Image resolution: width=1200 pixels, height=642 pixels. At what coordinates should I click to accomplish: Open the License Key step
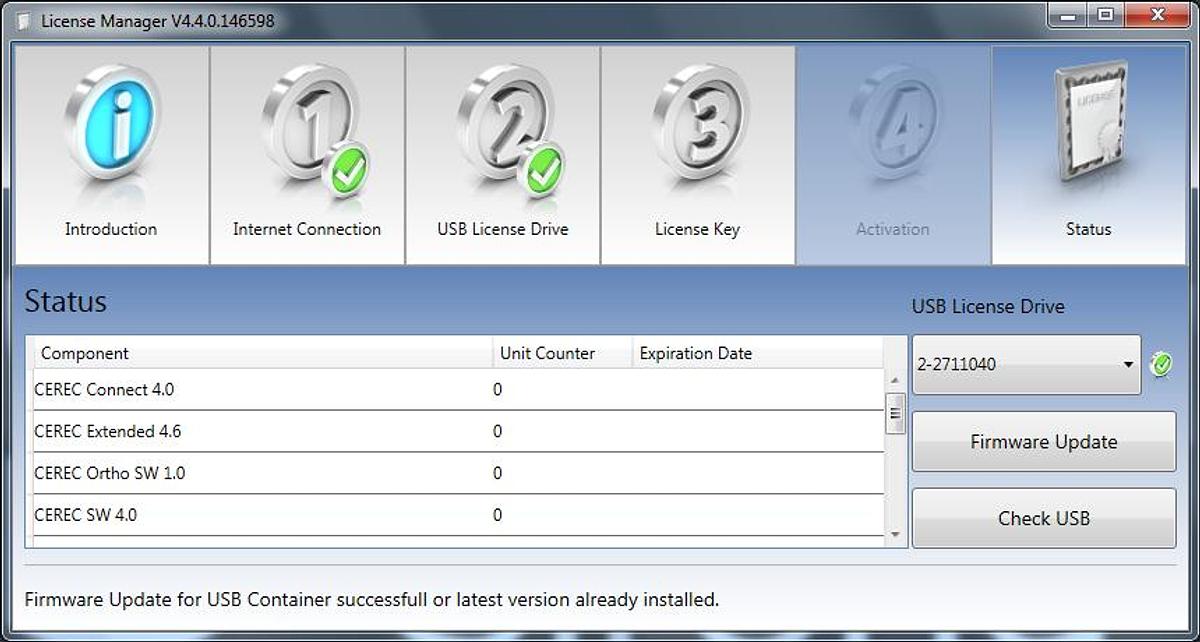(697, 155)
